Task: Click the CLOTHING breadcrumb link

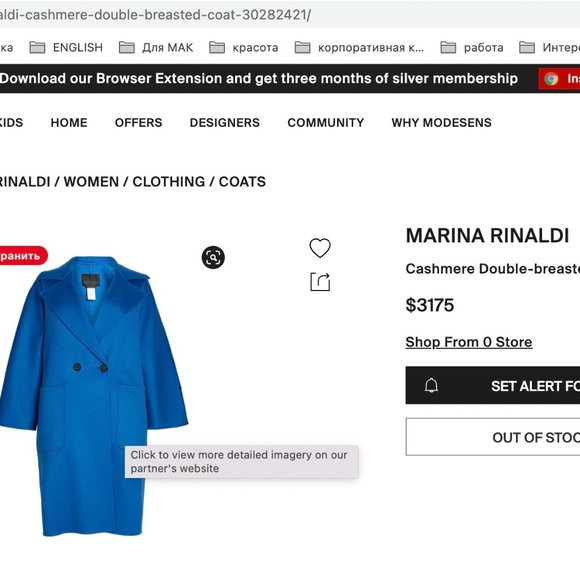Action: pos(169,182)
